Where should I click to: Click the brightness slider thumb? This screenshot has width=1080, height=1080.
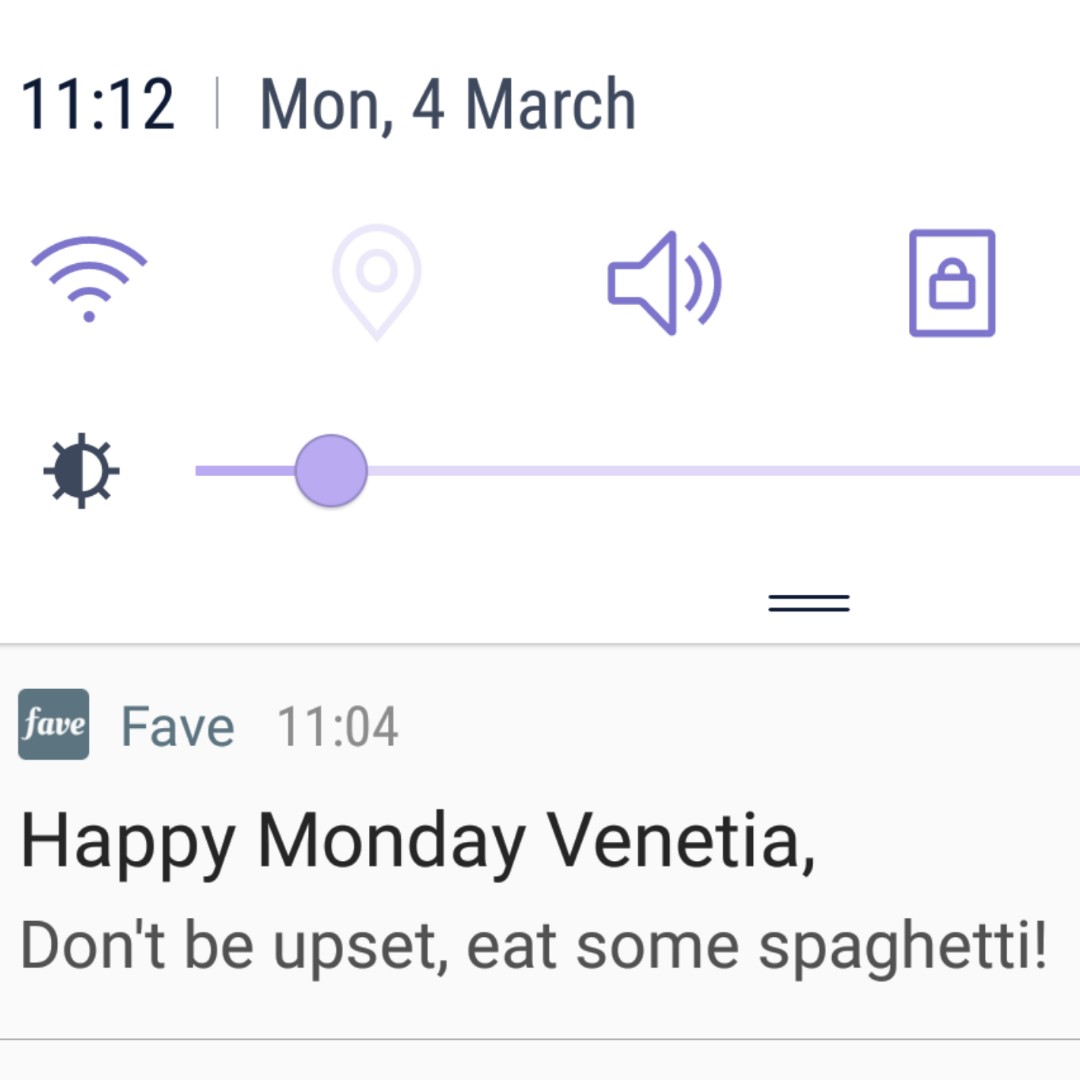click(331, 471)
